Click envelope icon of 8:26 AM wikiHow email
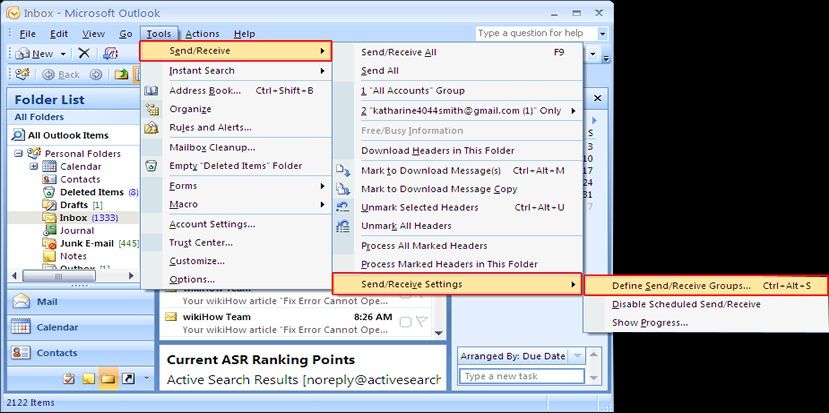Screen dimensions: 829x413 170,317
